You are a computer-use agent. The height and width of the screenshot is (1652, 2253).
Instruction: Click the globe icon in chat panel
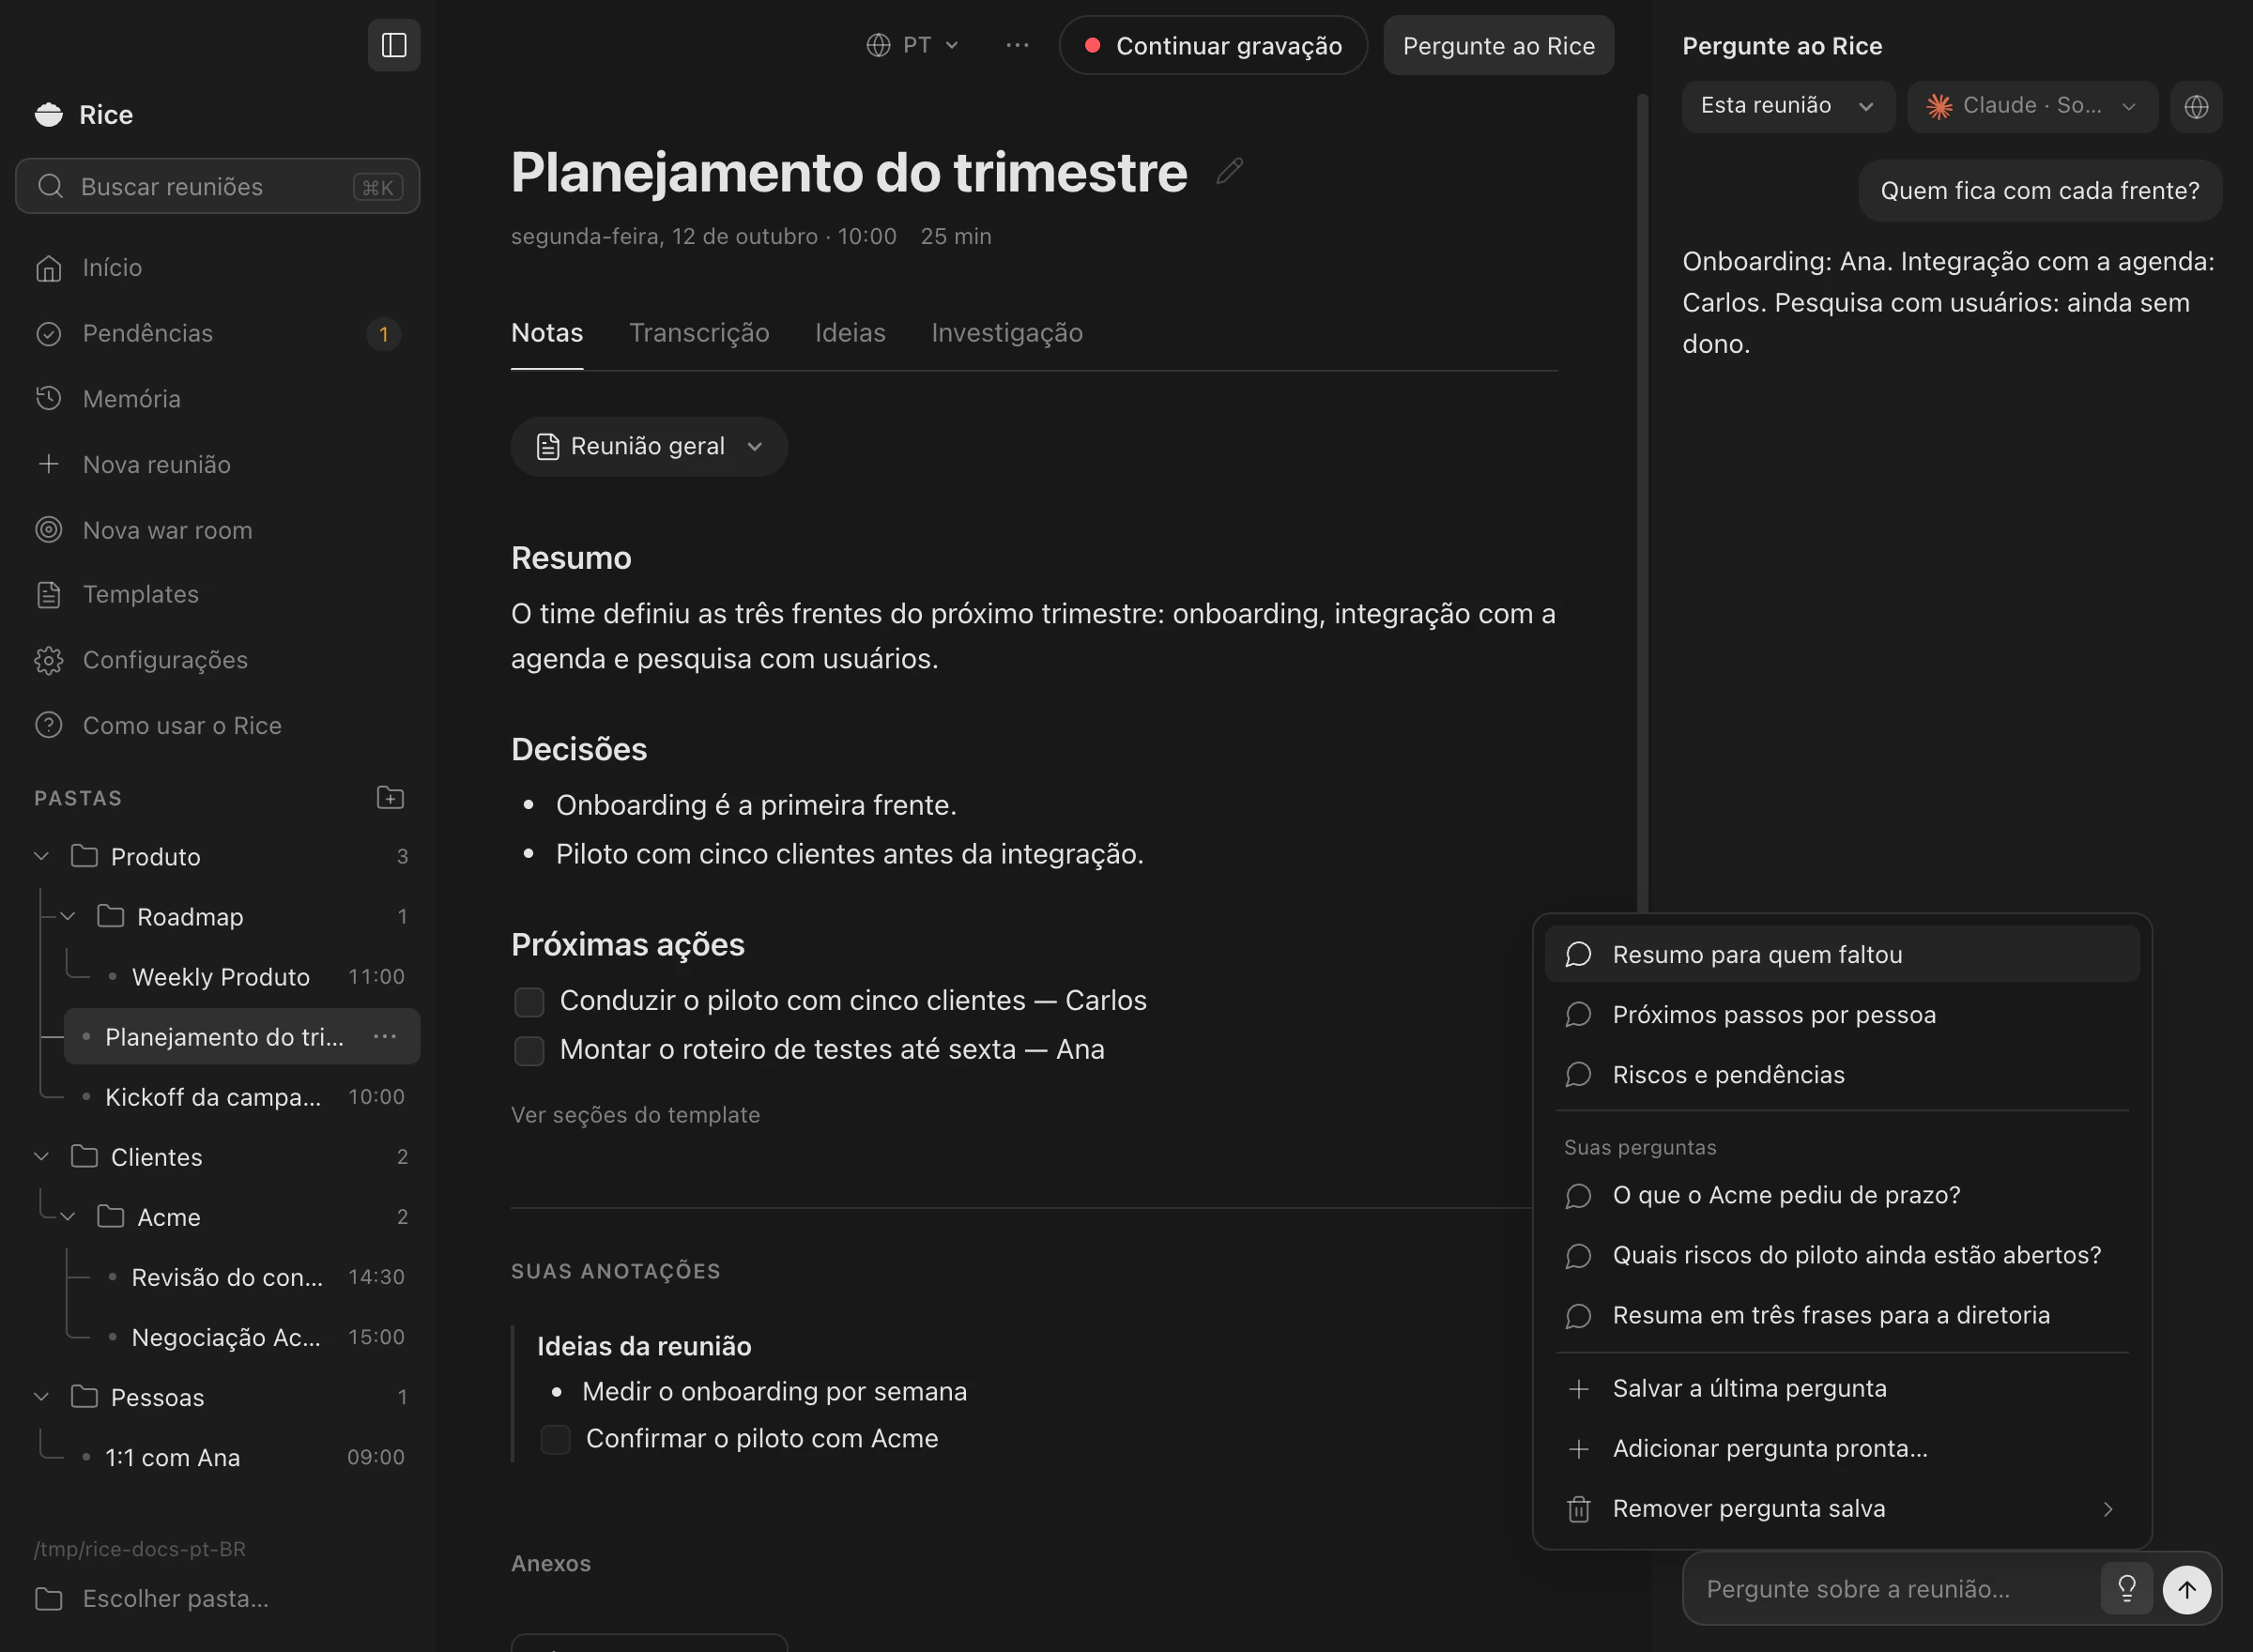click(2196, 106)
